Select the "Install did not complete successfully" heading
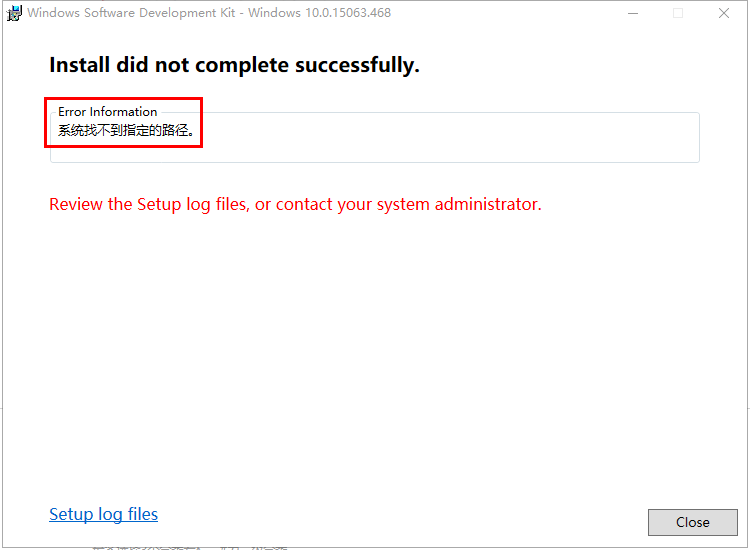 coord(234,65)
